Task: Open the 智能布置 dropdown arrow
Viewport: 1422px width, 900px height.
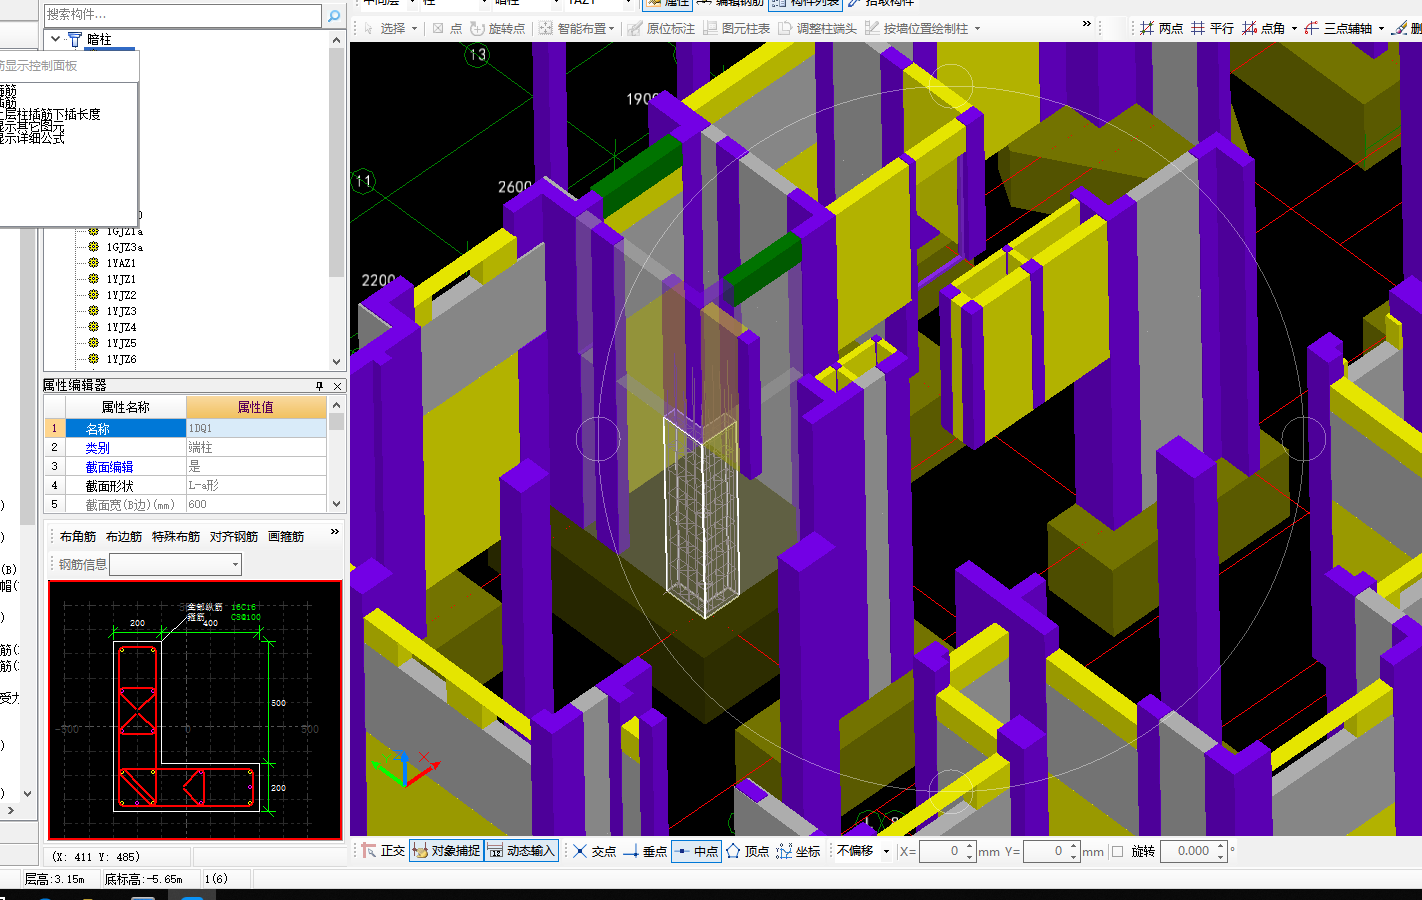Action: click(x=611, y=28)
